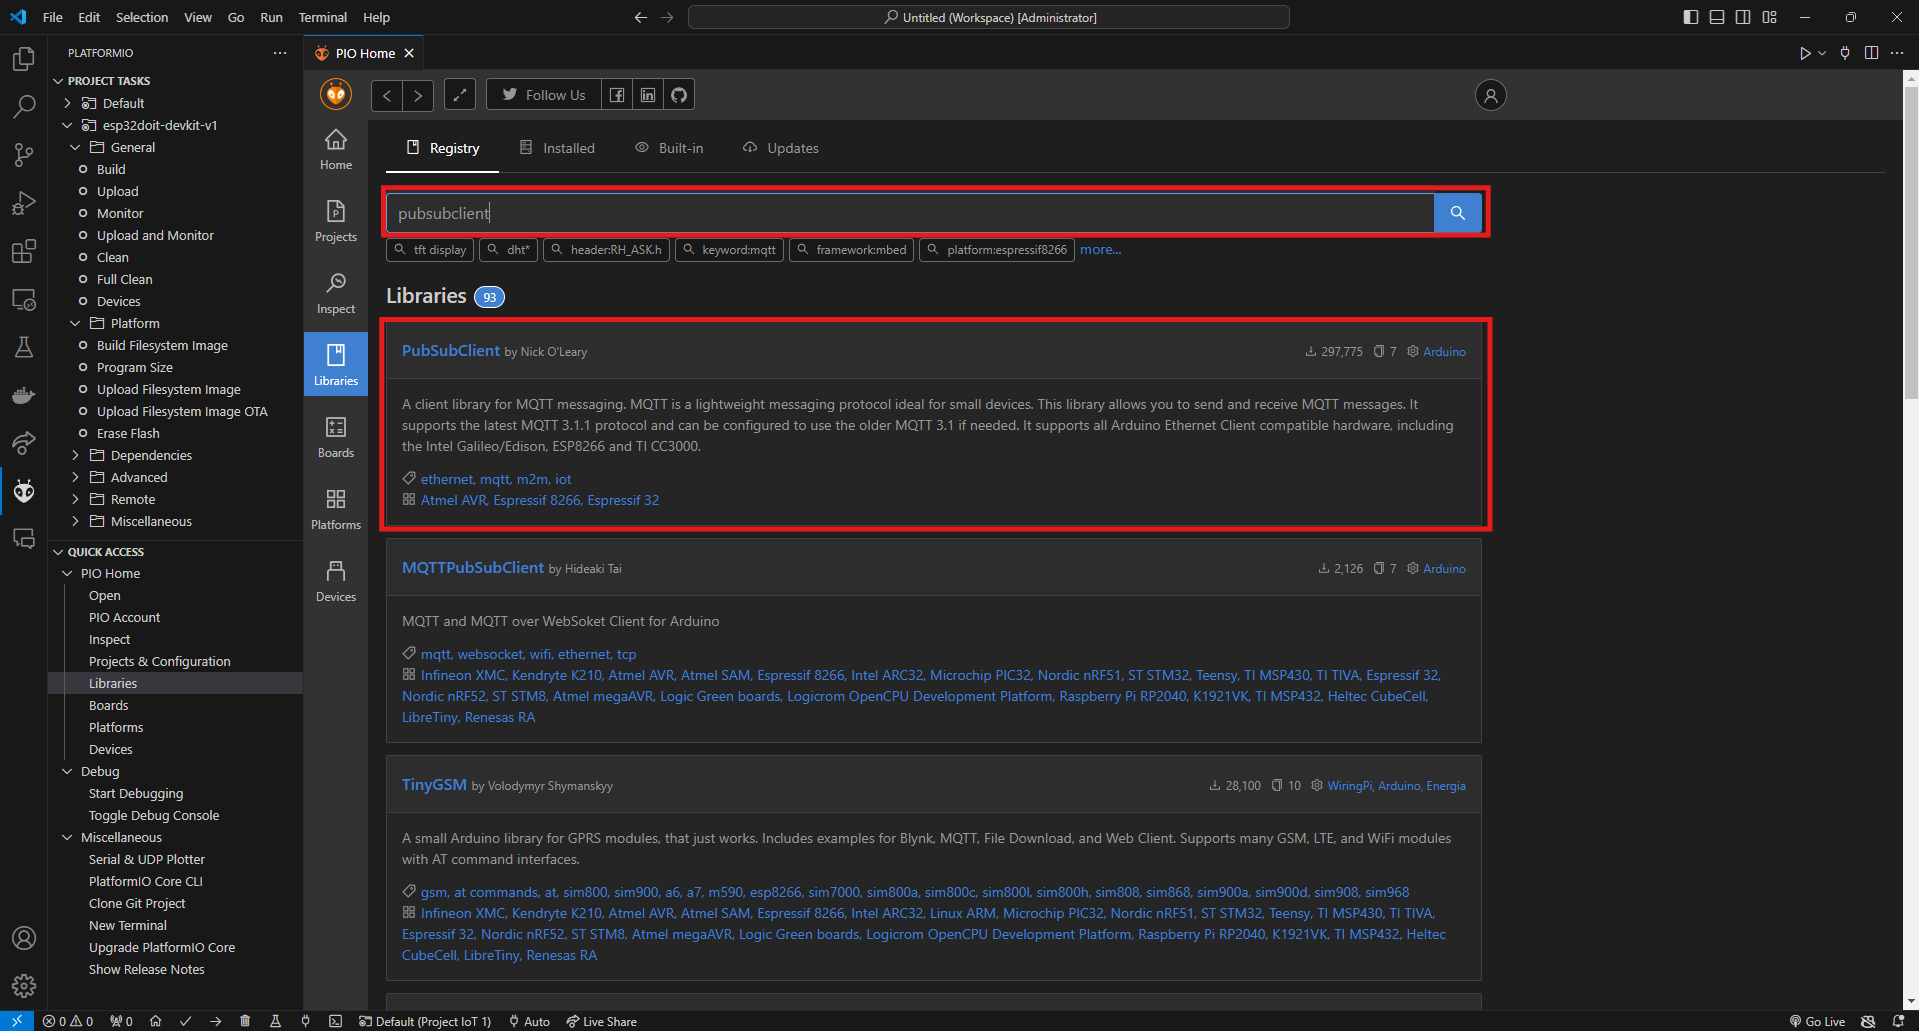
Task: Open the Docker view in activity bar
Action: click(x=24, y=395)
